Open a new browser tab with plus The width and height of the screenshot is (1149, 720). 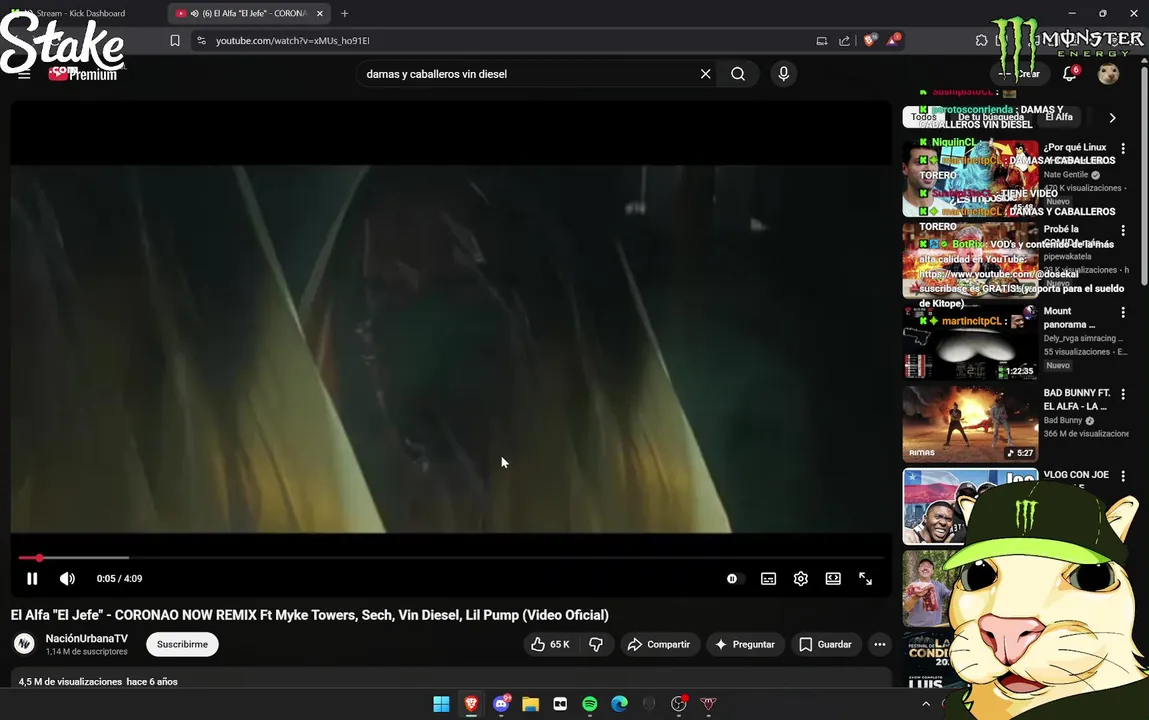coord(344,13)
